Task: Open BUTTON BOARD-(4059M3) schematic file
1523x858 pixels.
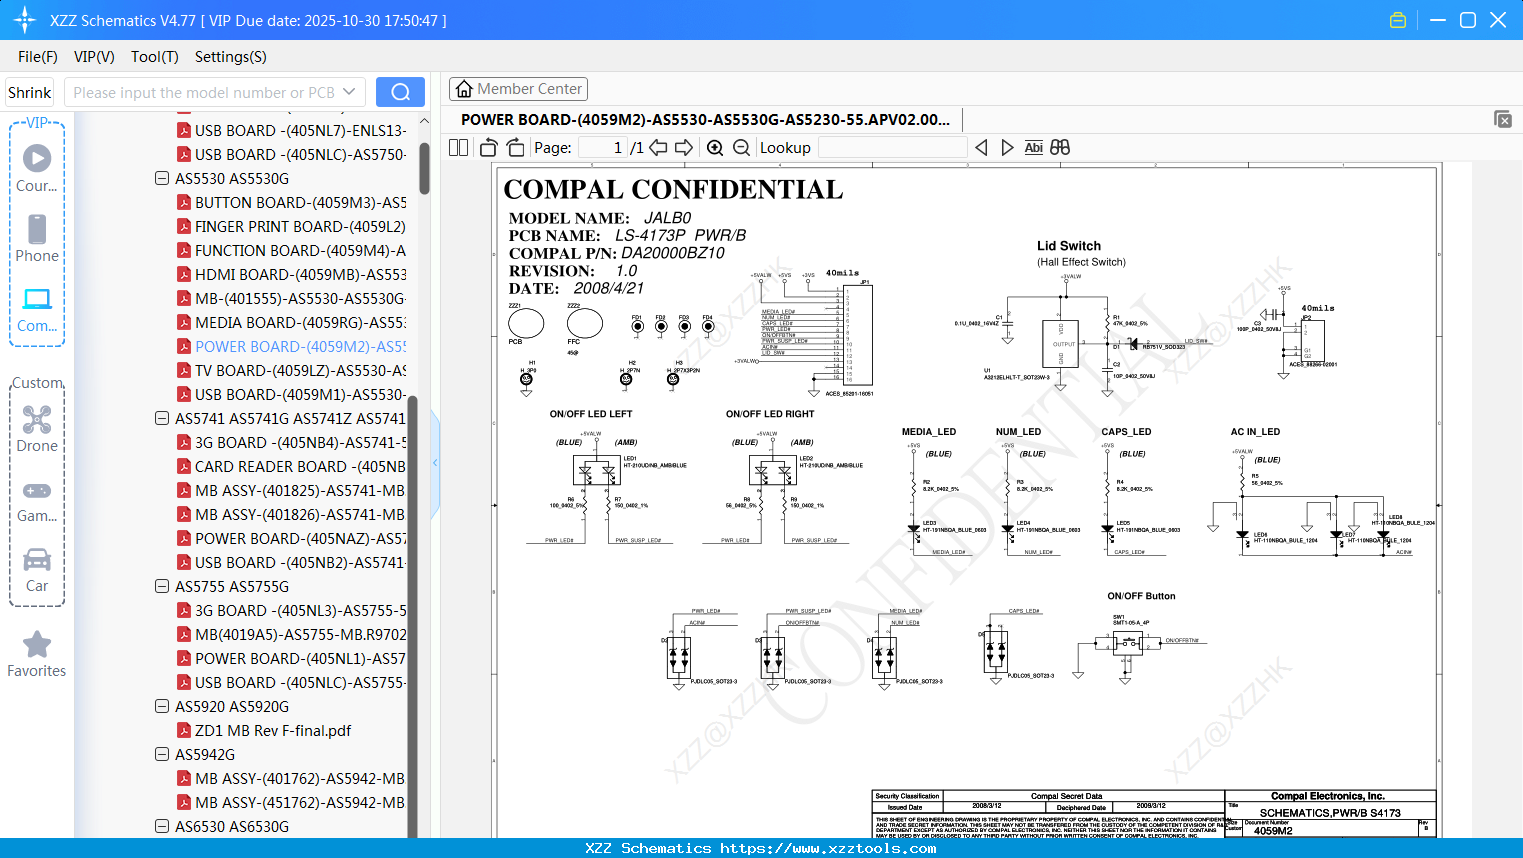Action: pos(300,202)
